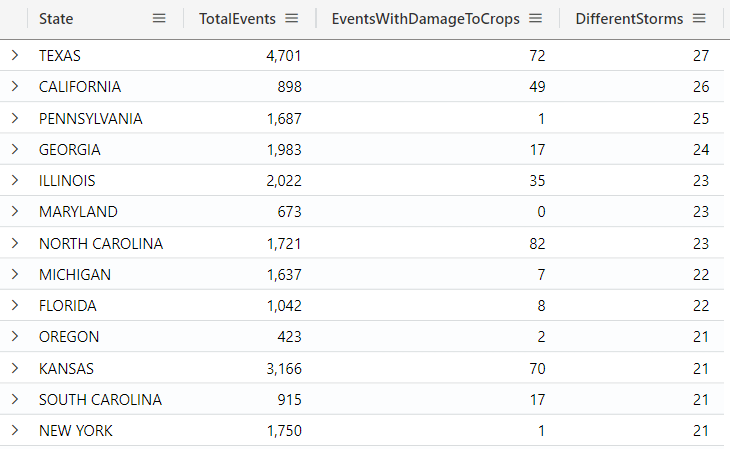Click Texas crop damage value 72

[x=537, y=56]
